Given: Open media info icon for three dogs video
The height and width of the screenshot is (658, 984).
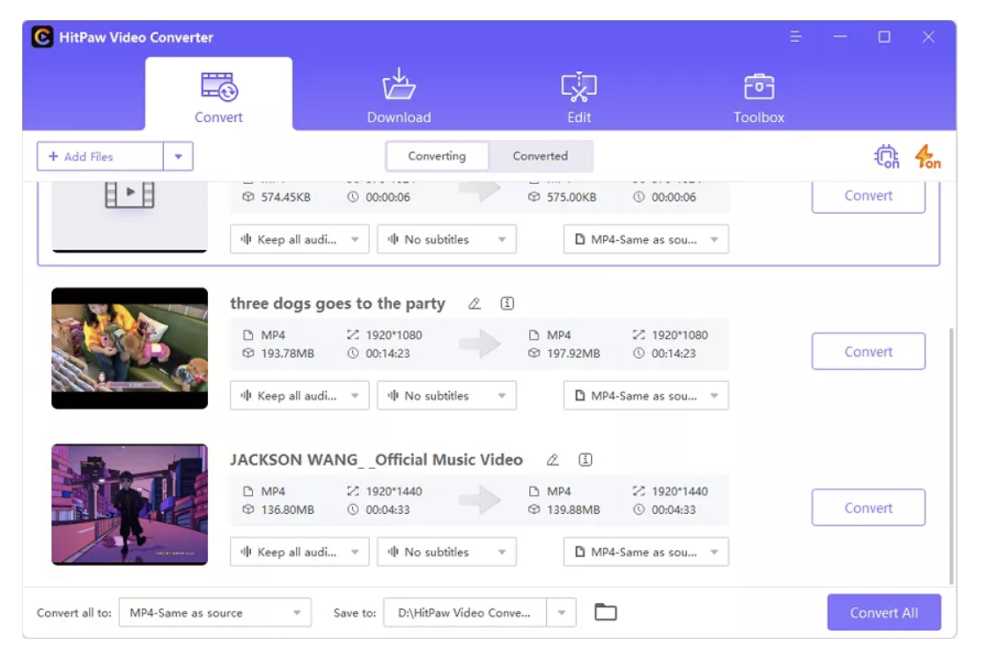Looking at the screenshot, I should coord(507,304).
